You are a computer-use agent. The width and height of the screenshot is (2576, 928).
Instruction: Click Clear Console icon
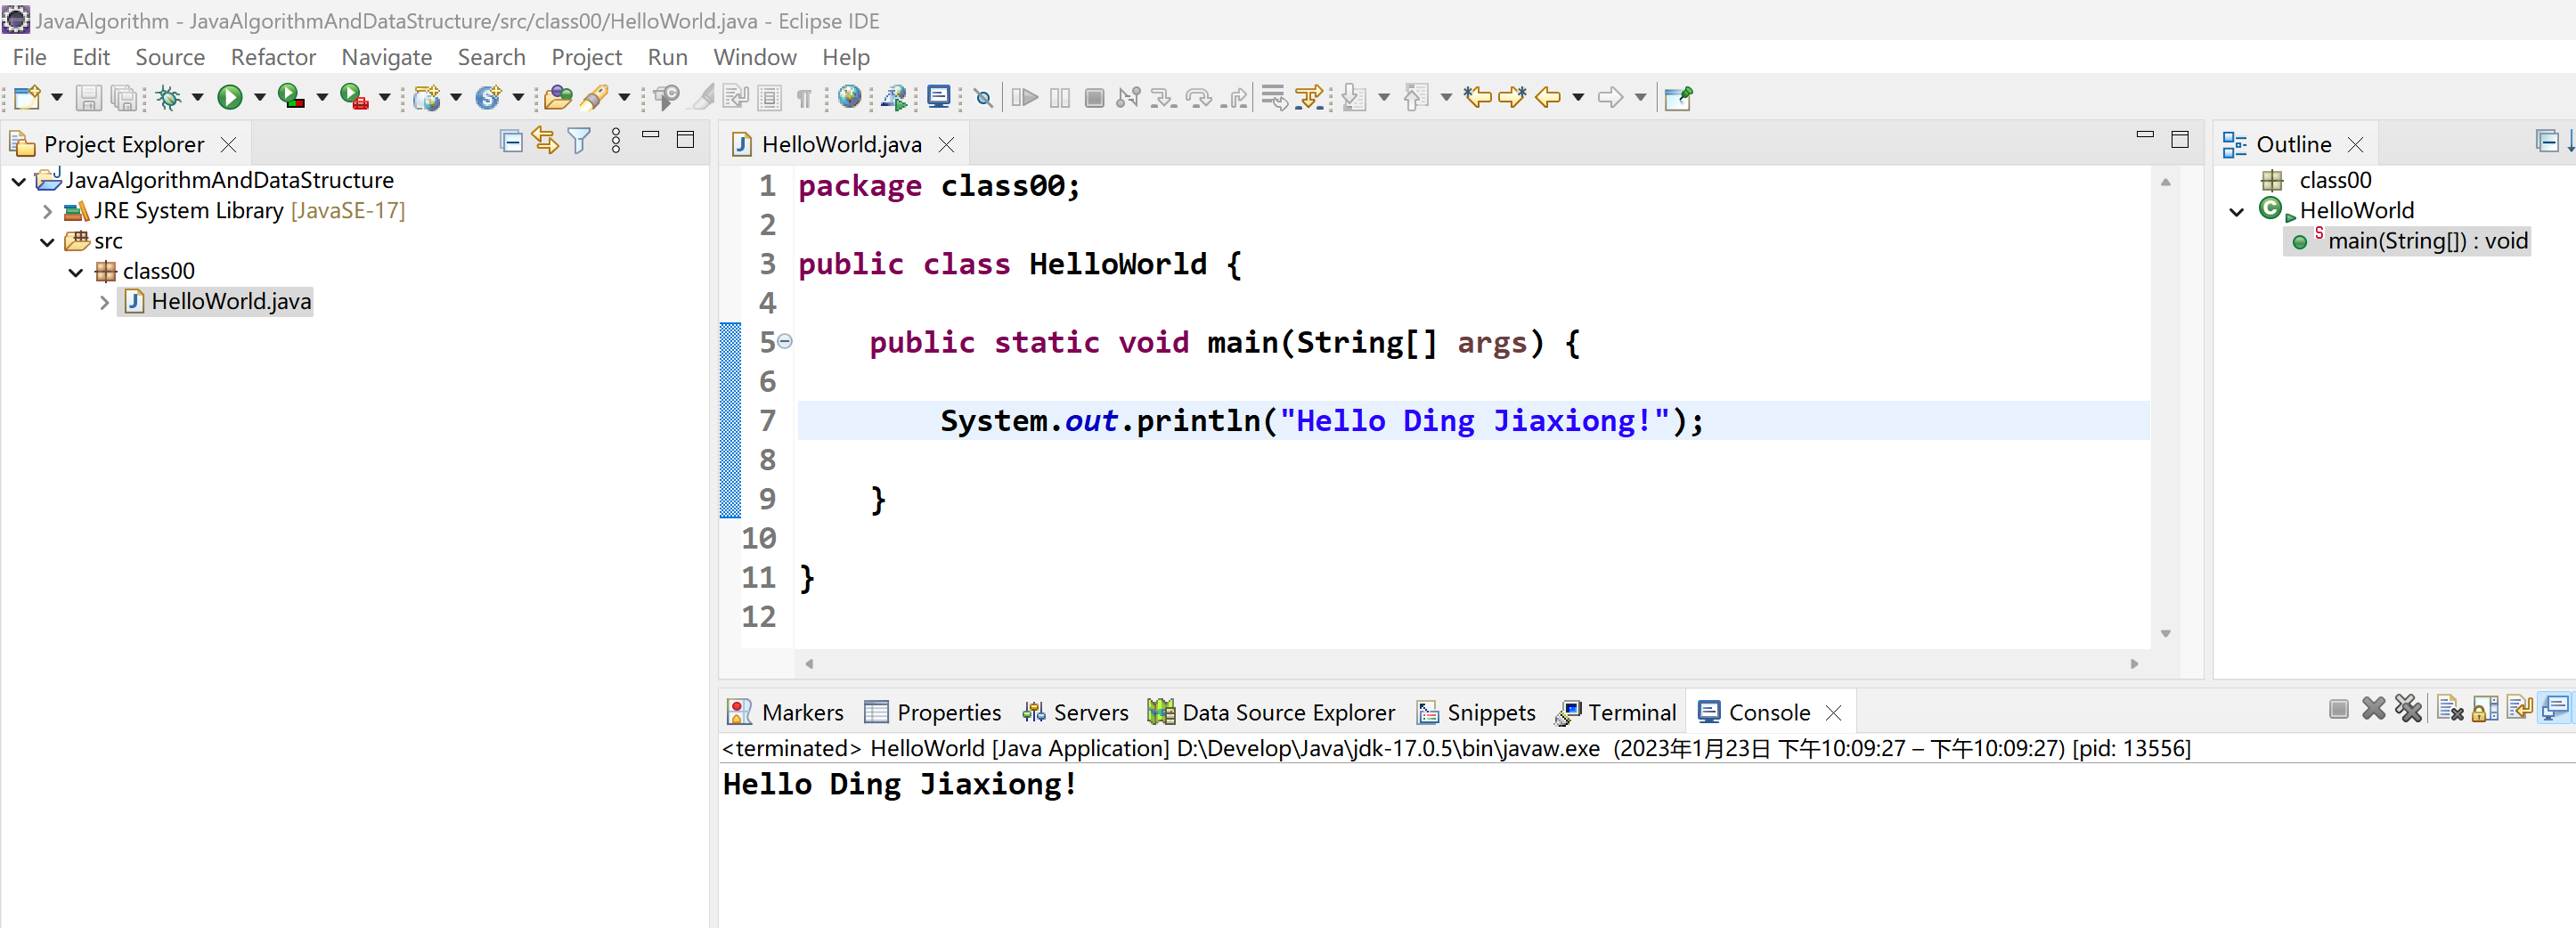(2449, 709)
